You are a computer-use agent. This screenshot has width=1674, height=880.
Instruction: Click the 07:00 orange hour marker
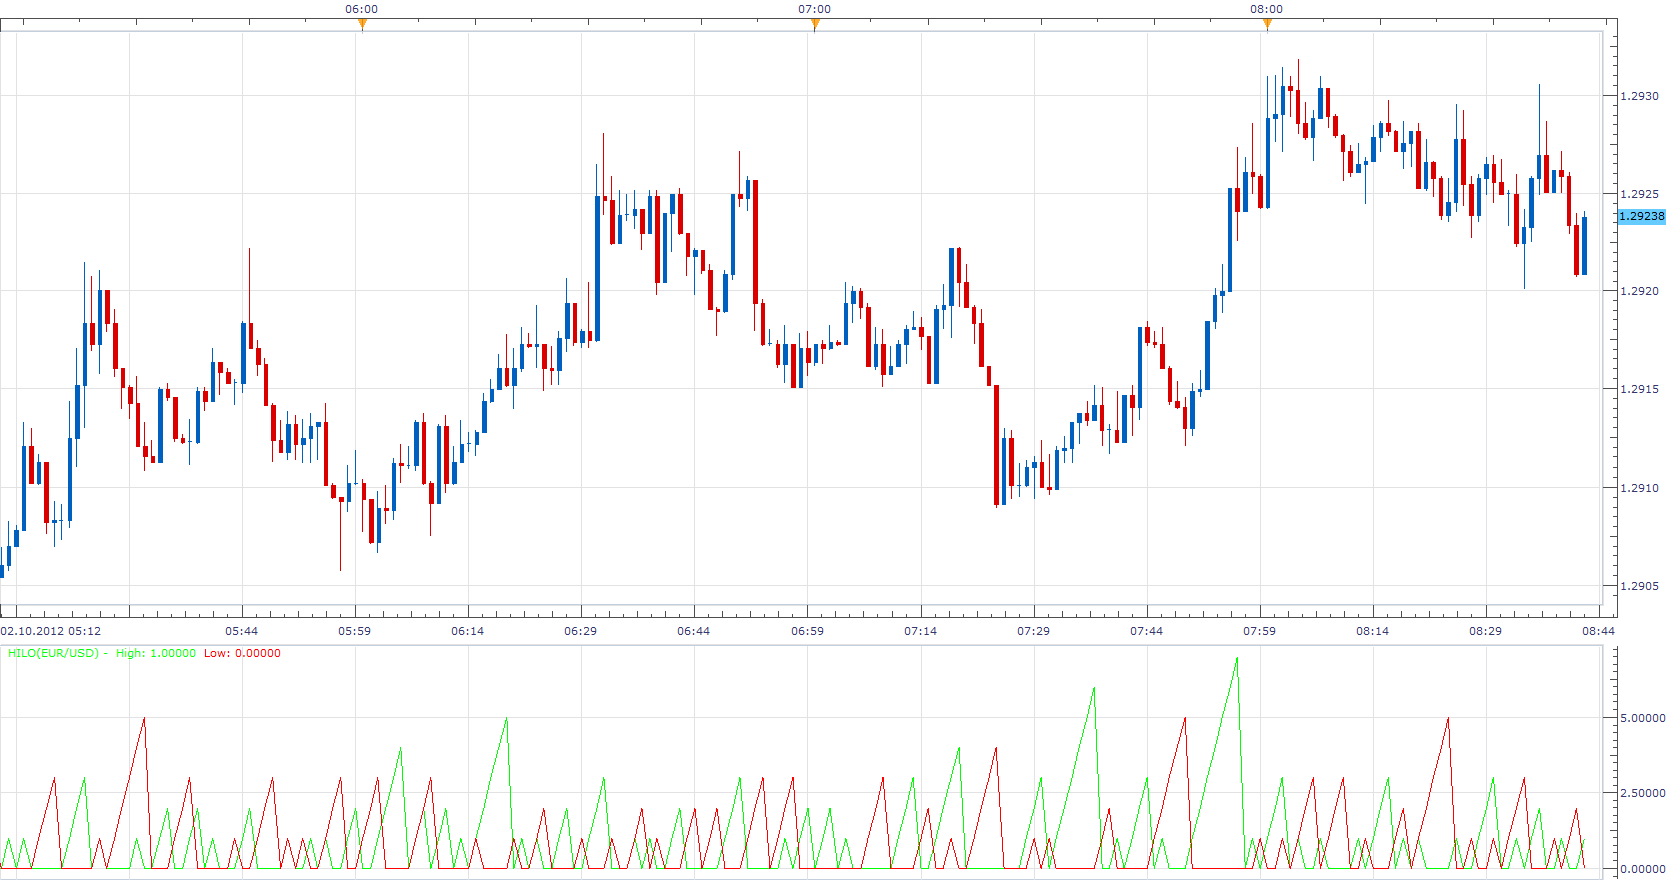pyautogui.click(x=815, y=24)
